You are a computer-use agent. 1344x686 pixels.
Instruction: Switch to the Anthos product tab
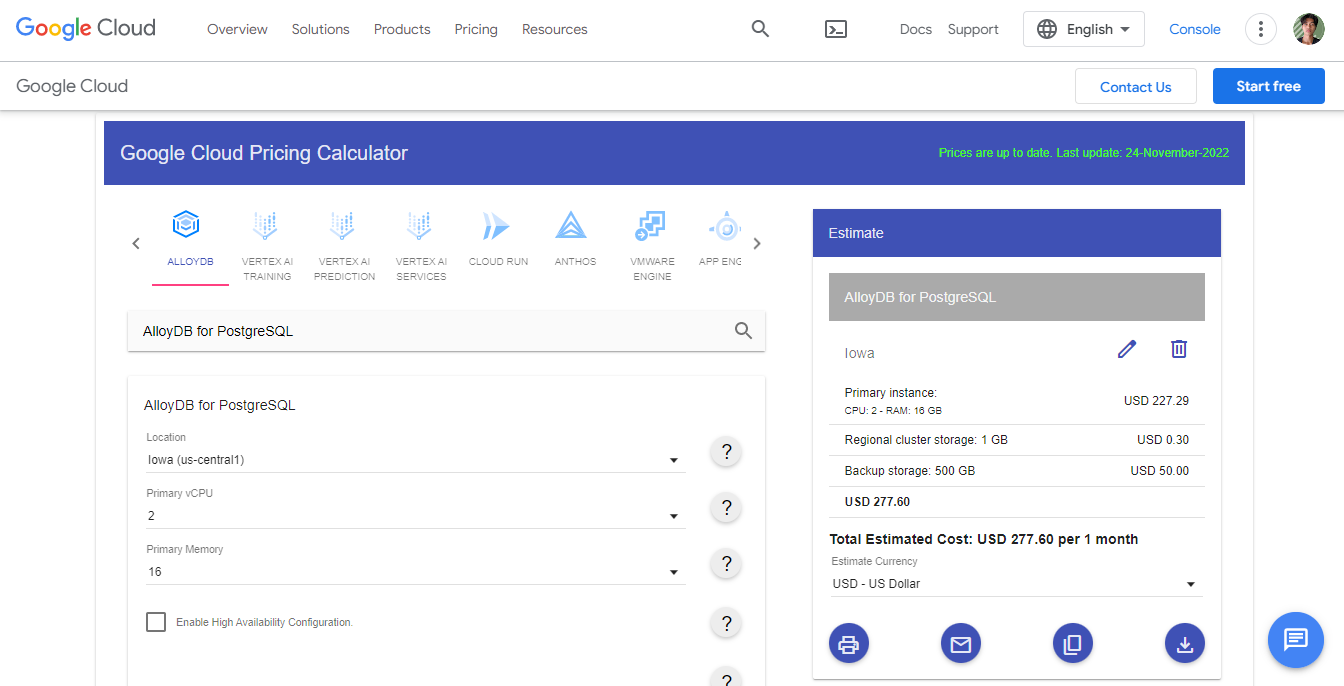pos(575,238)
